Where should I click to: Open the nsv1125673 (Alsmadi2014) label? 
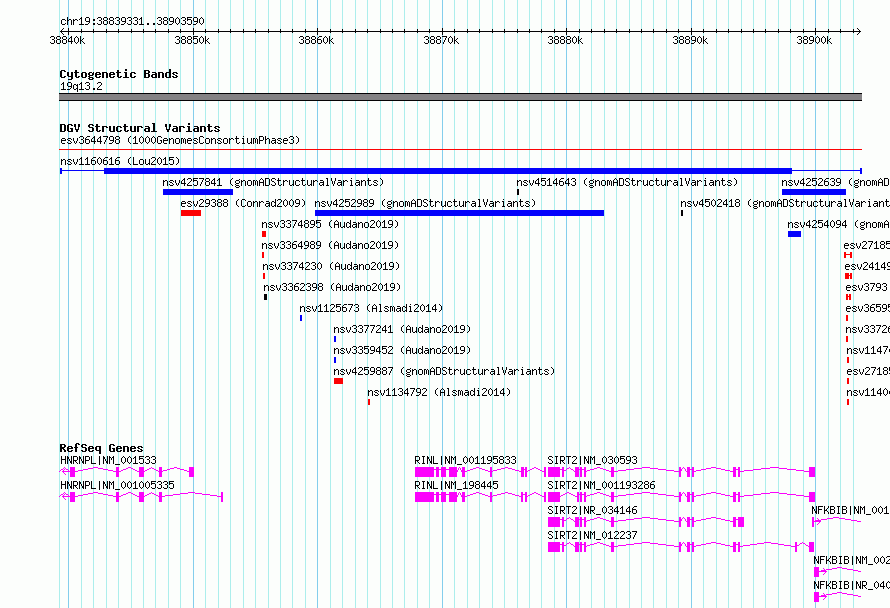point(371,308)
